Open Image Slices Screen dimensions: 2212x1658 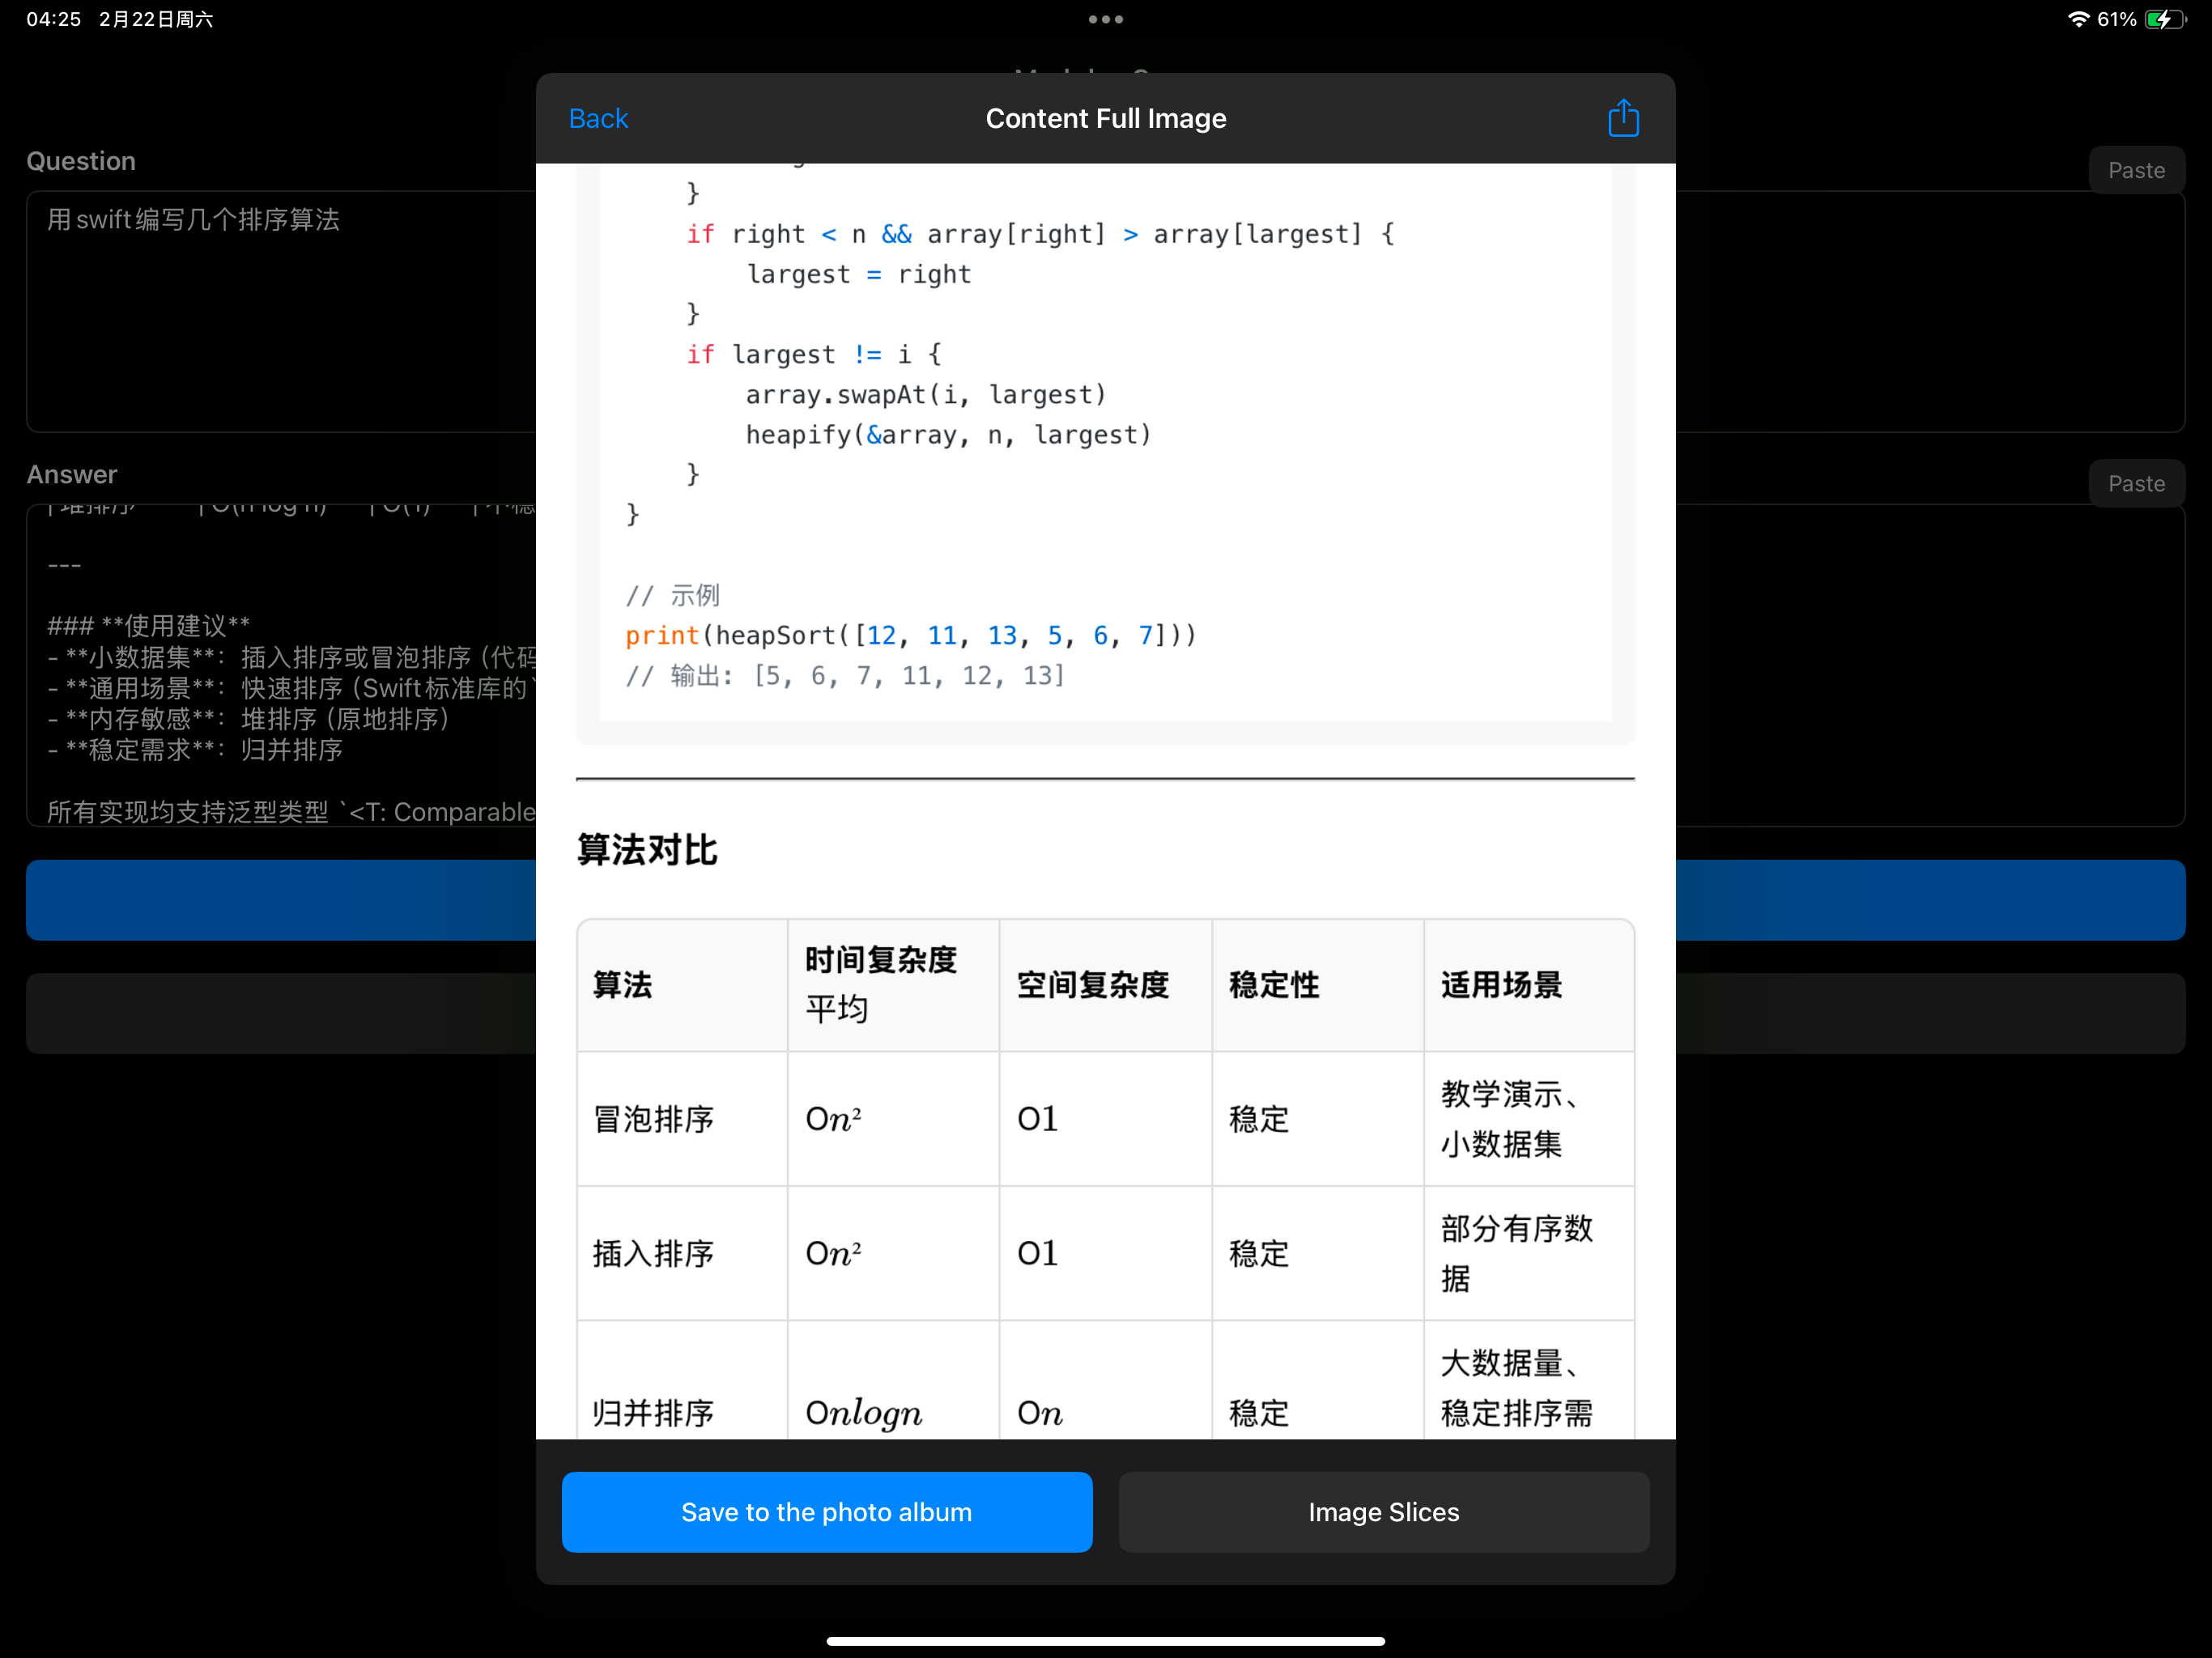tap(1383, 1511)
